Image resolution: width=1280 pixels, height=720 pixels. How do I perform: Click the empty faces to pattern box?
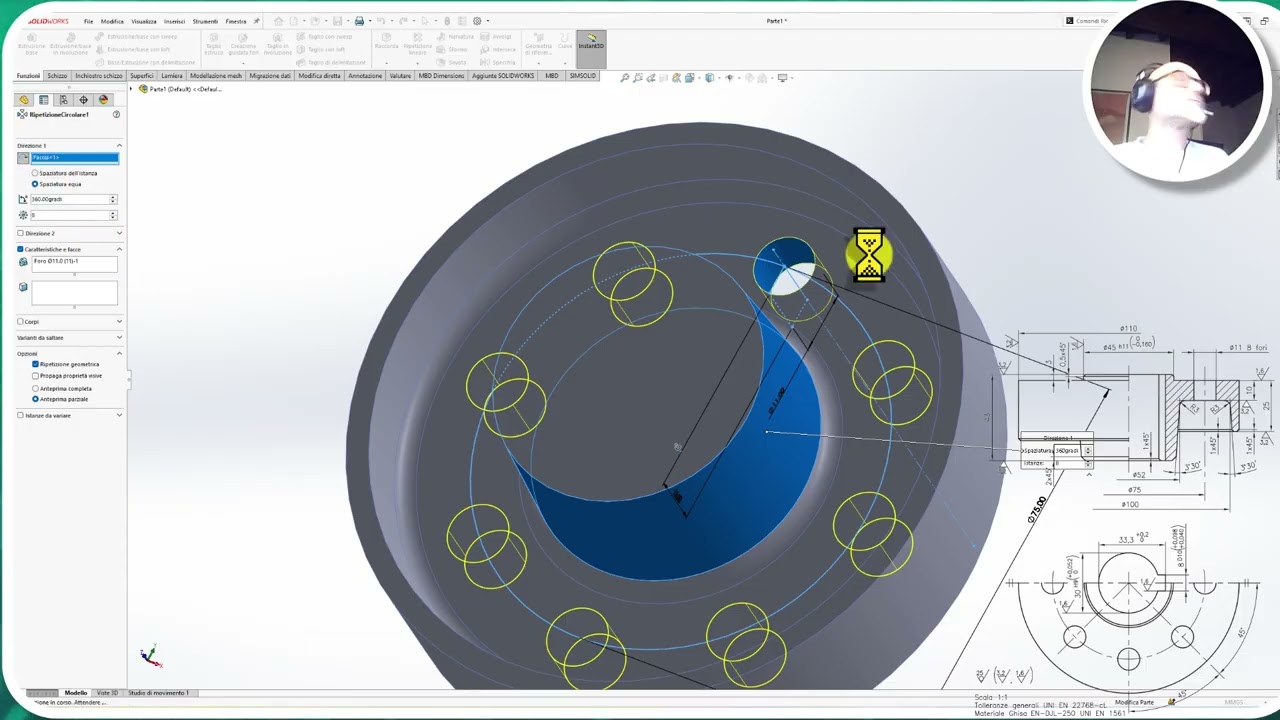74,292
